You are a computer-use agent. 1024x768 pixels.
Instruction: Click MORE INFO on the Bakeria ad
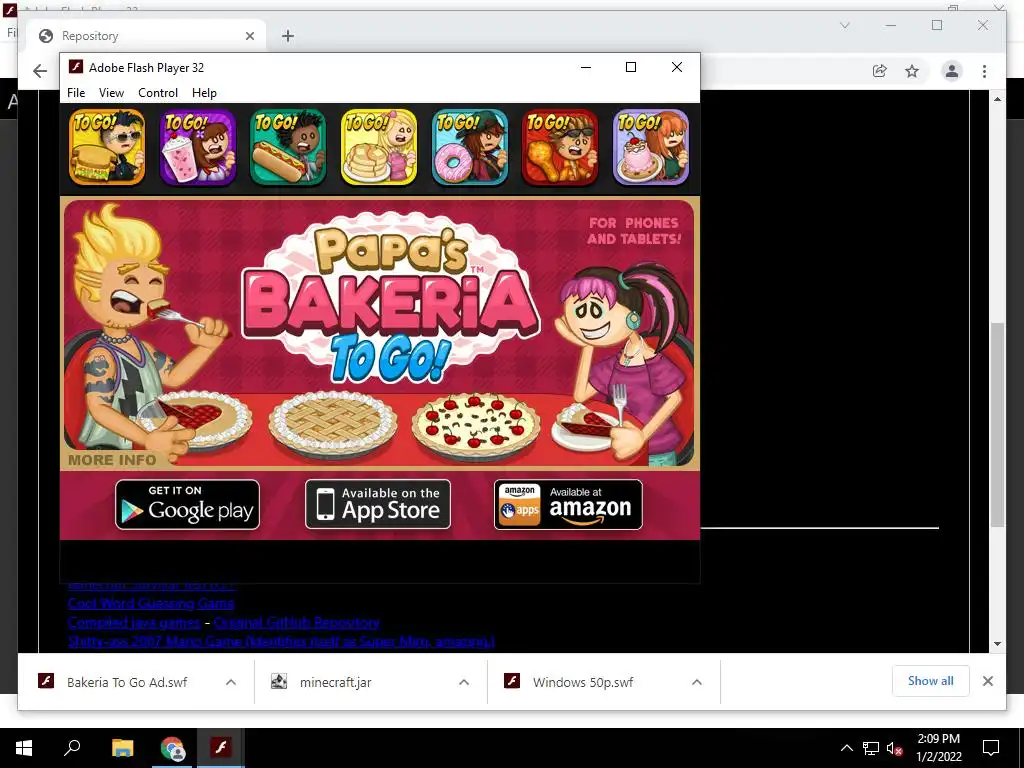112,460
